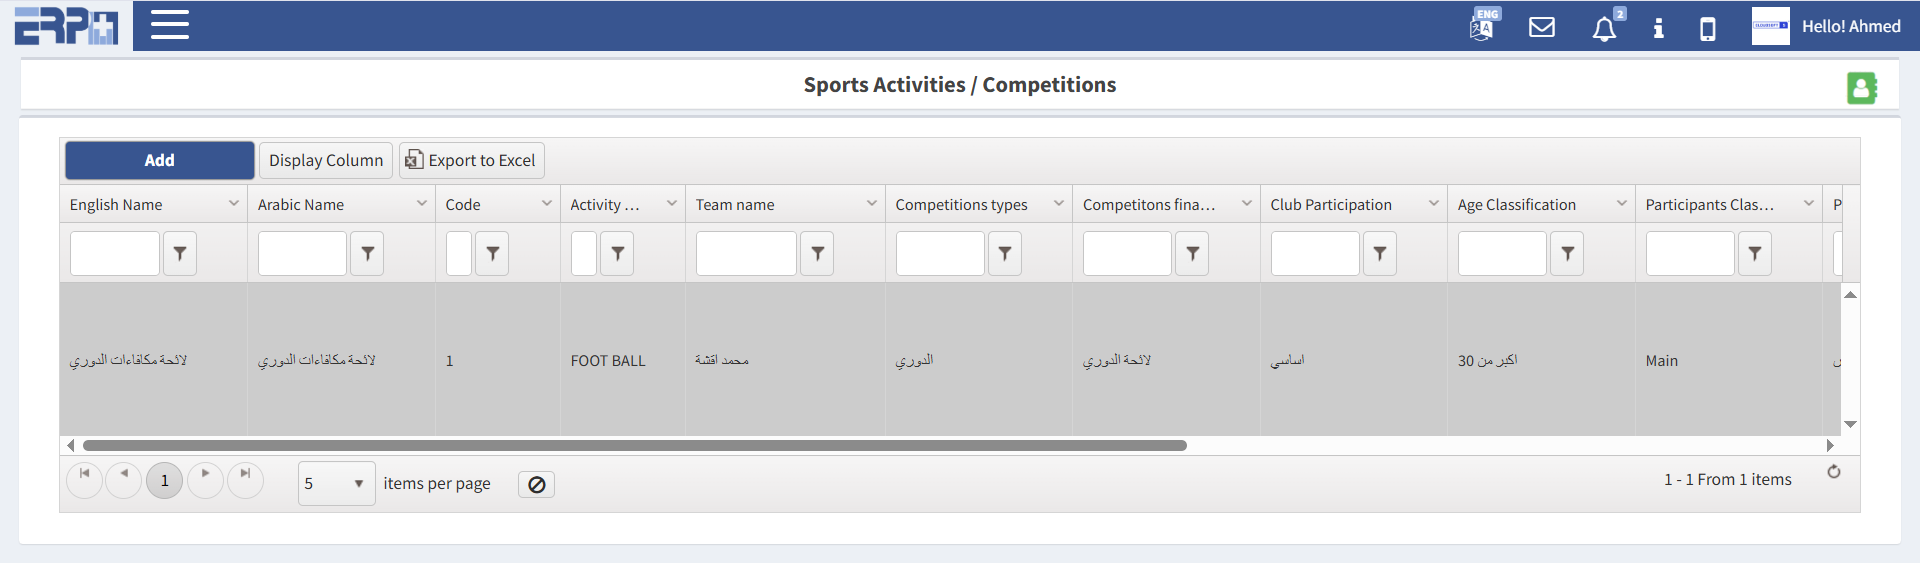1920x563 pixels.
Task: Click the mobile phone icon in header
Action: click(x=1708, y=28)
